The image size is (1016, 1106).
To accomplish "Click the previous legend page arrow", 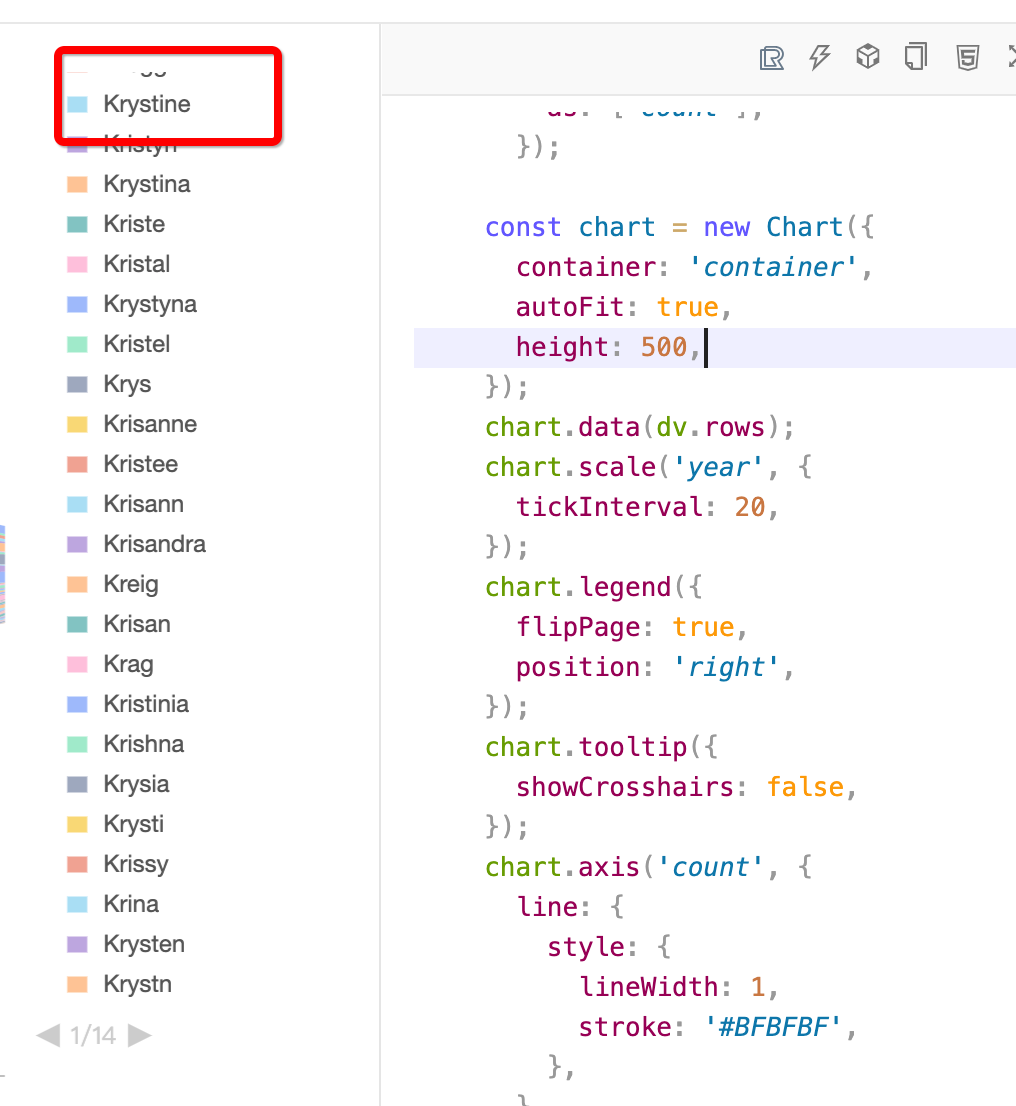I will pyautogui.click(x=48, y=1035).
